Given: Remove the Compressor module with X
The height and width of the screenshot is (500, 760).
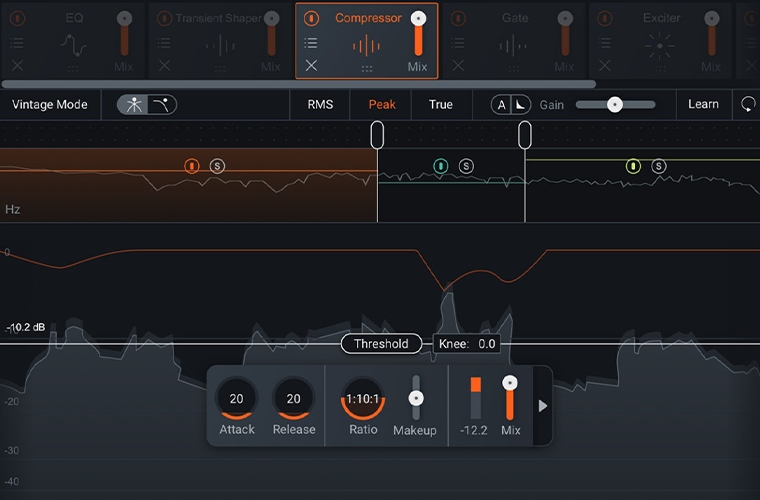Looking at the screenshot, I should tap(311, 65).
